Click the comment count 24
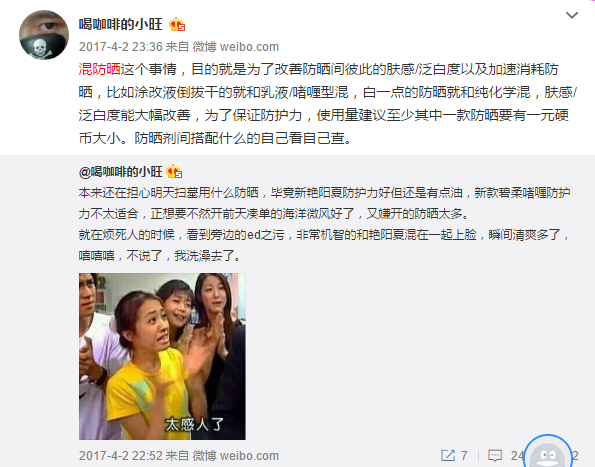The width and height of the screenshot is (595, 467). pos(517,455)
